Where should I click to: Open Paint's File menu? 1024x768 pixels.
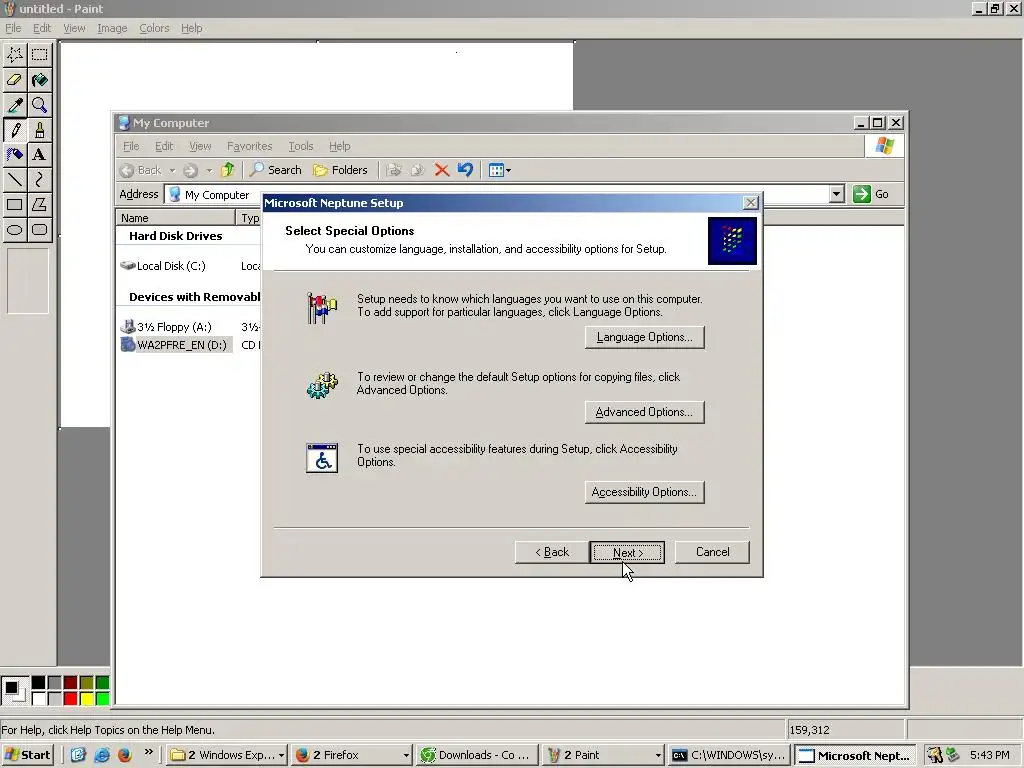[x=13, y=28]
